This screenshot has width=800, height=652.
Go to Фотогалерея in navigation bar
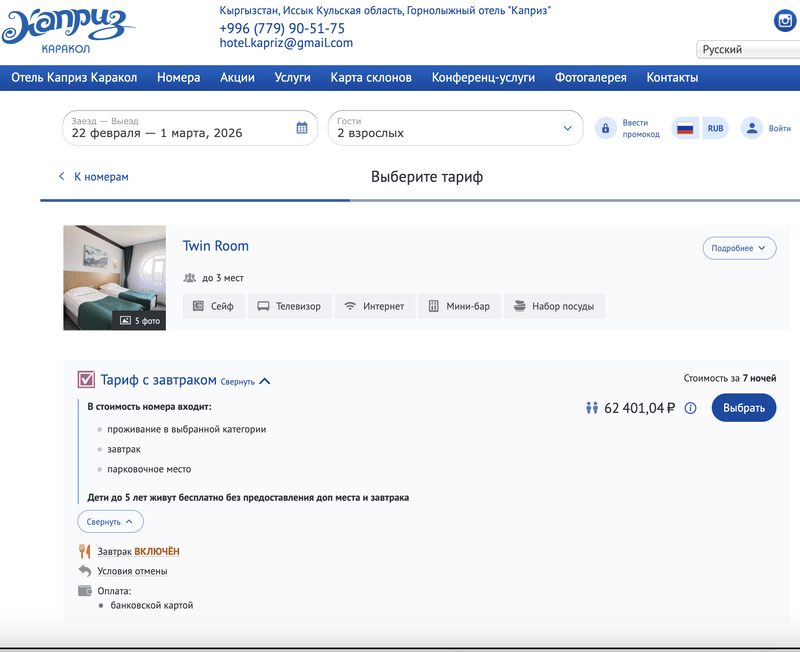(x=590, y=77)
